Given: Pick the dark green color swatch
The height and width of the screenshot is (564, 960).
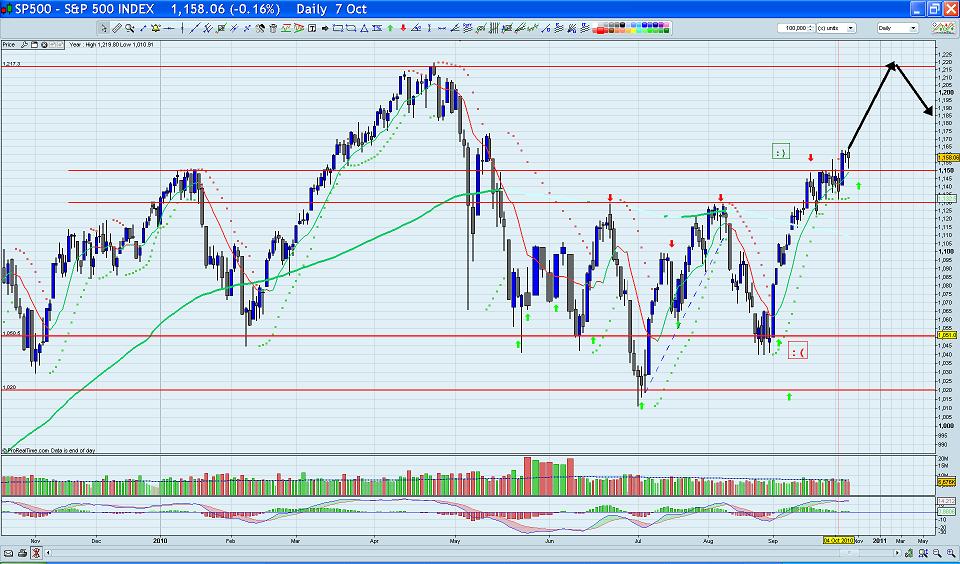Looking at the screenshot, I should click(666, 31).
